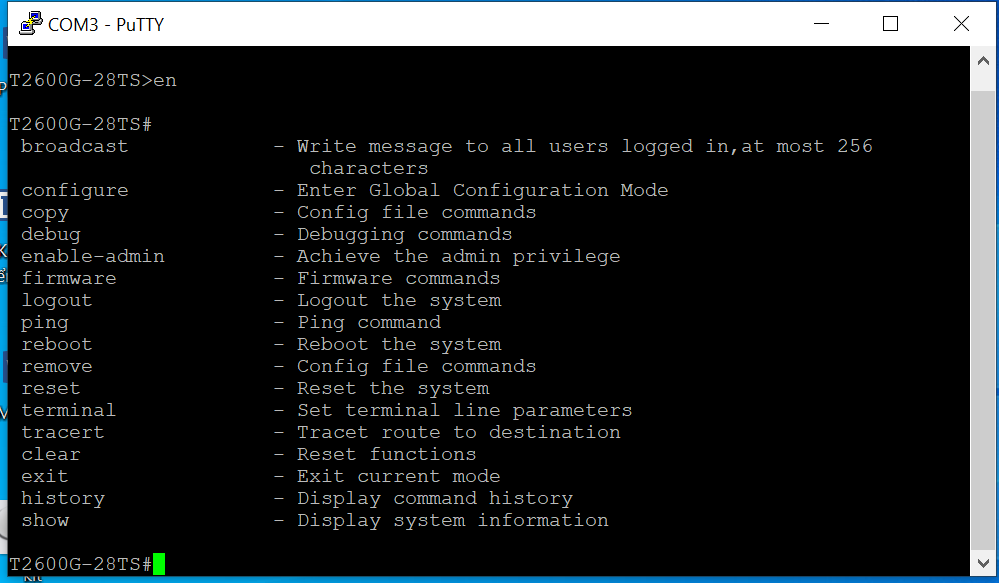
Task: Open the PuTTY system menu icon
Action: pos(30,23)
